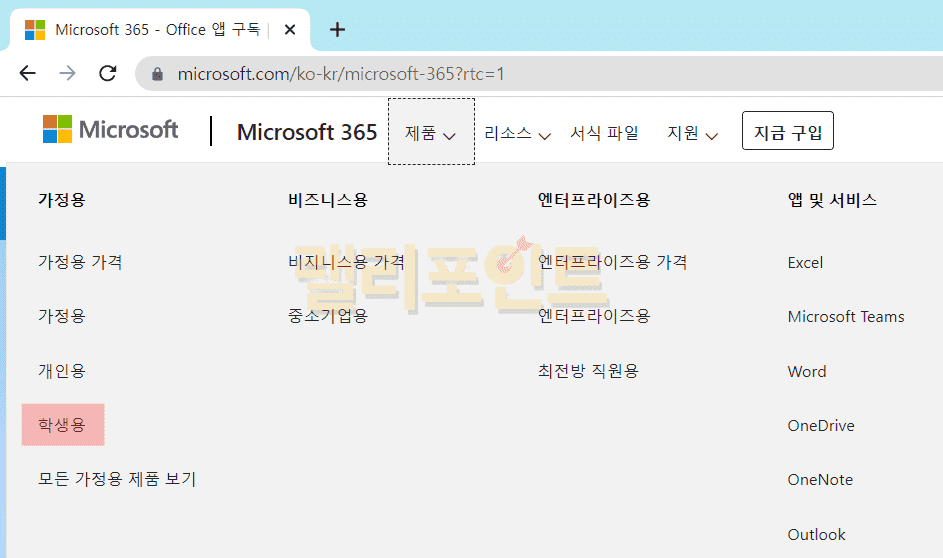The height and width of the screenshot is (558, 943).
Task: Close the Microsoft 365 browser tab
Action: coord(290,29)
